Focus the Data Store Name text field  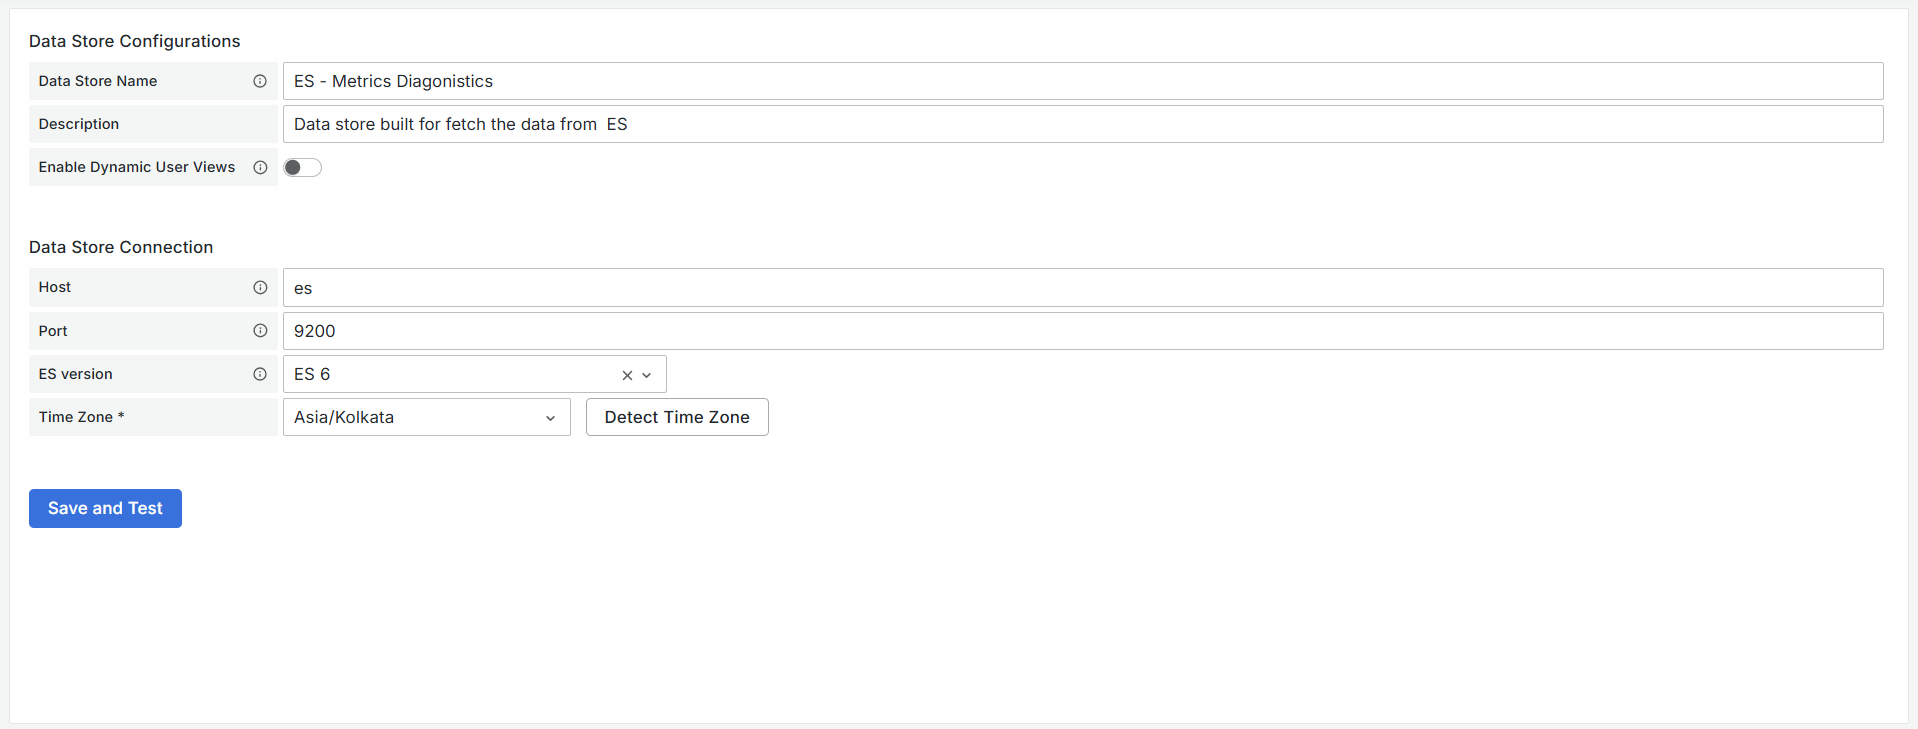[1082, 81]
